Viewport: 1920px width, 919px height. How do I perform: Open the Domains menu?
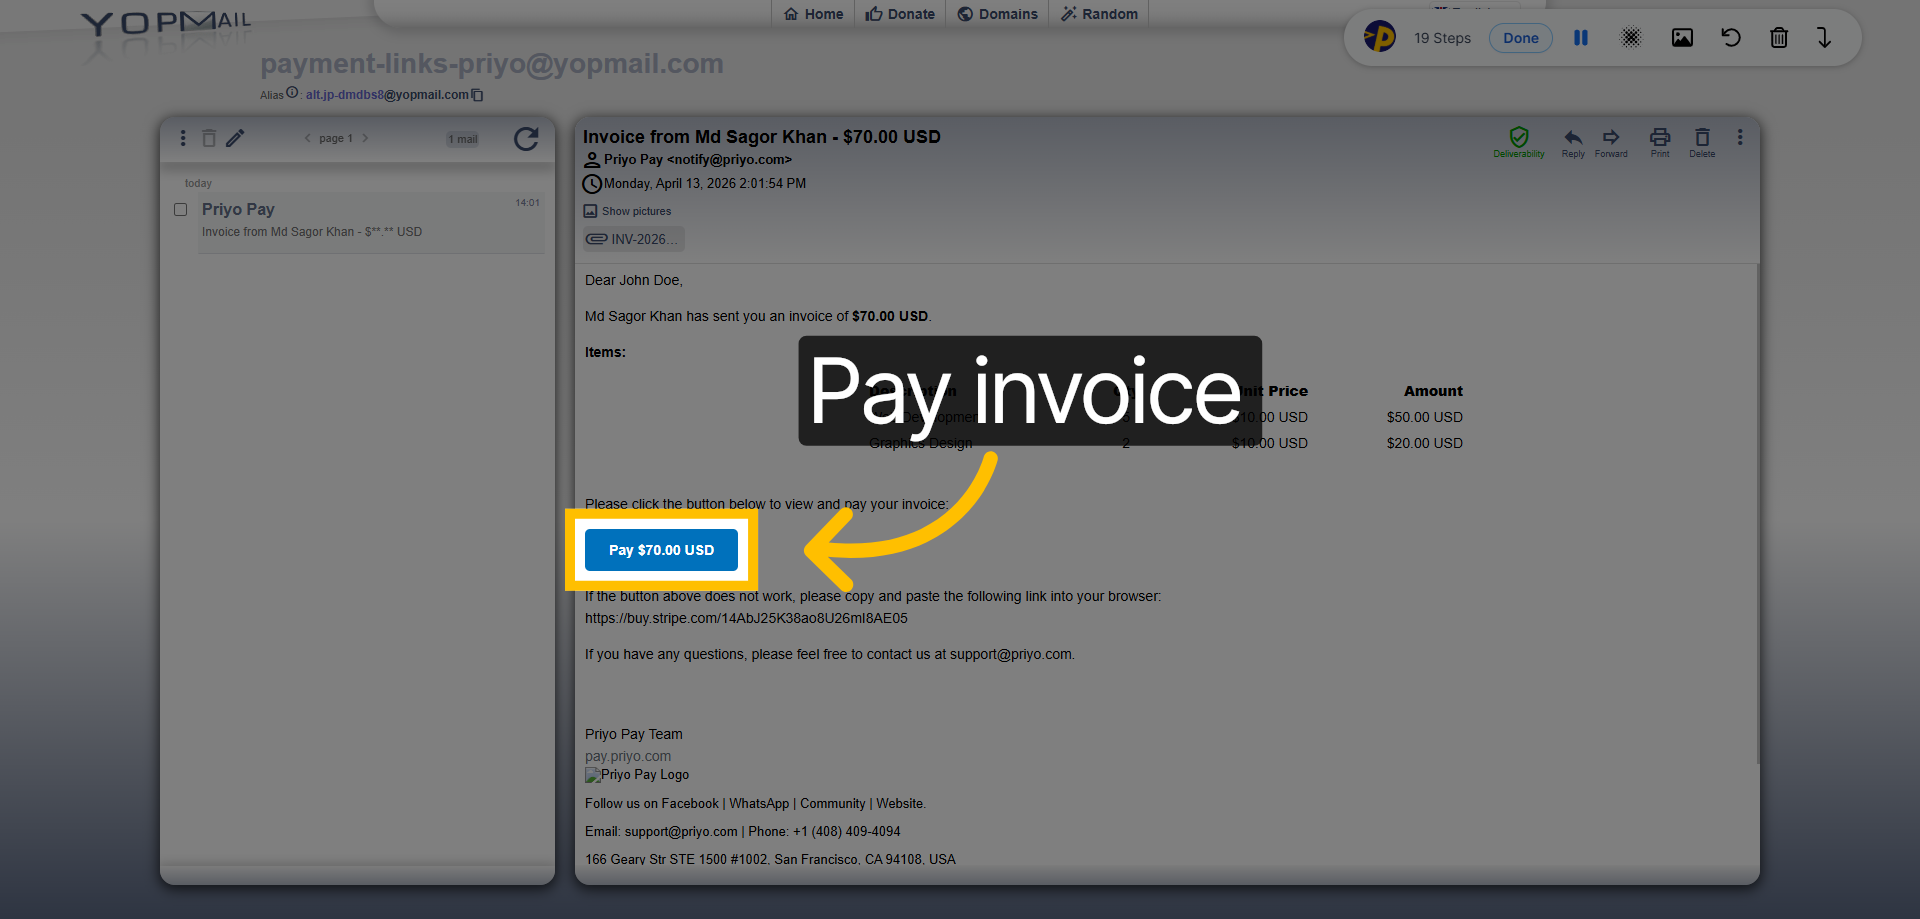click(x=997, y=13)
